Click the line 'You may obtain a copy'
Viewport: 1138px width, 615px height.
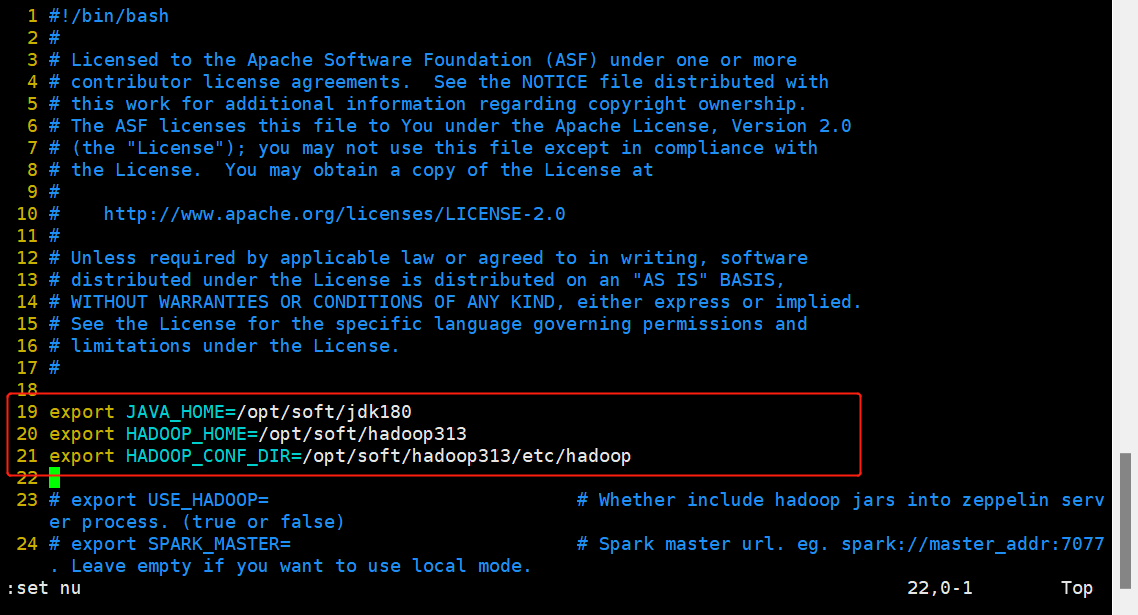click(351, 170)
